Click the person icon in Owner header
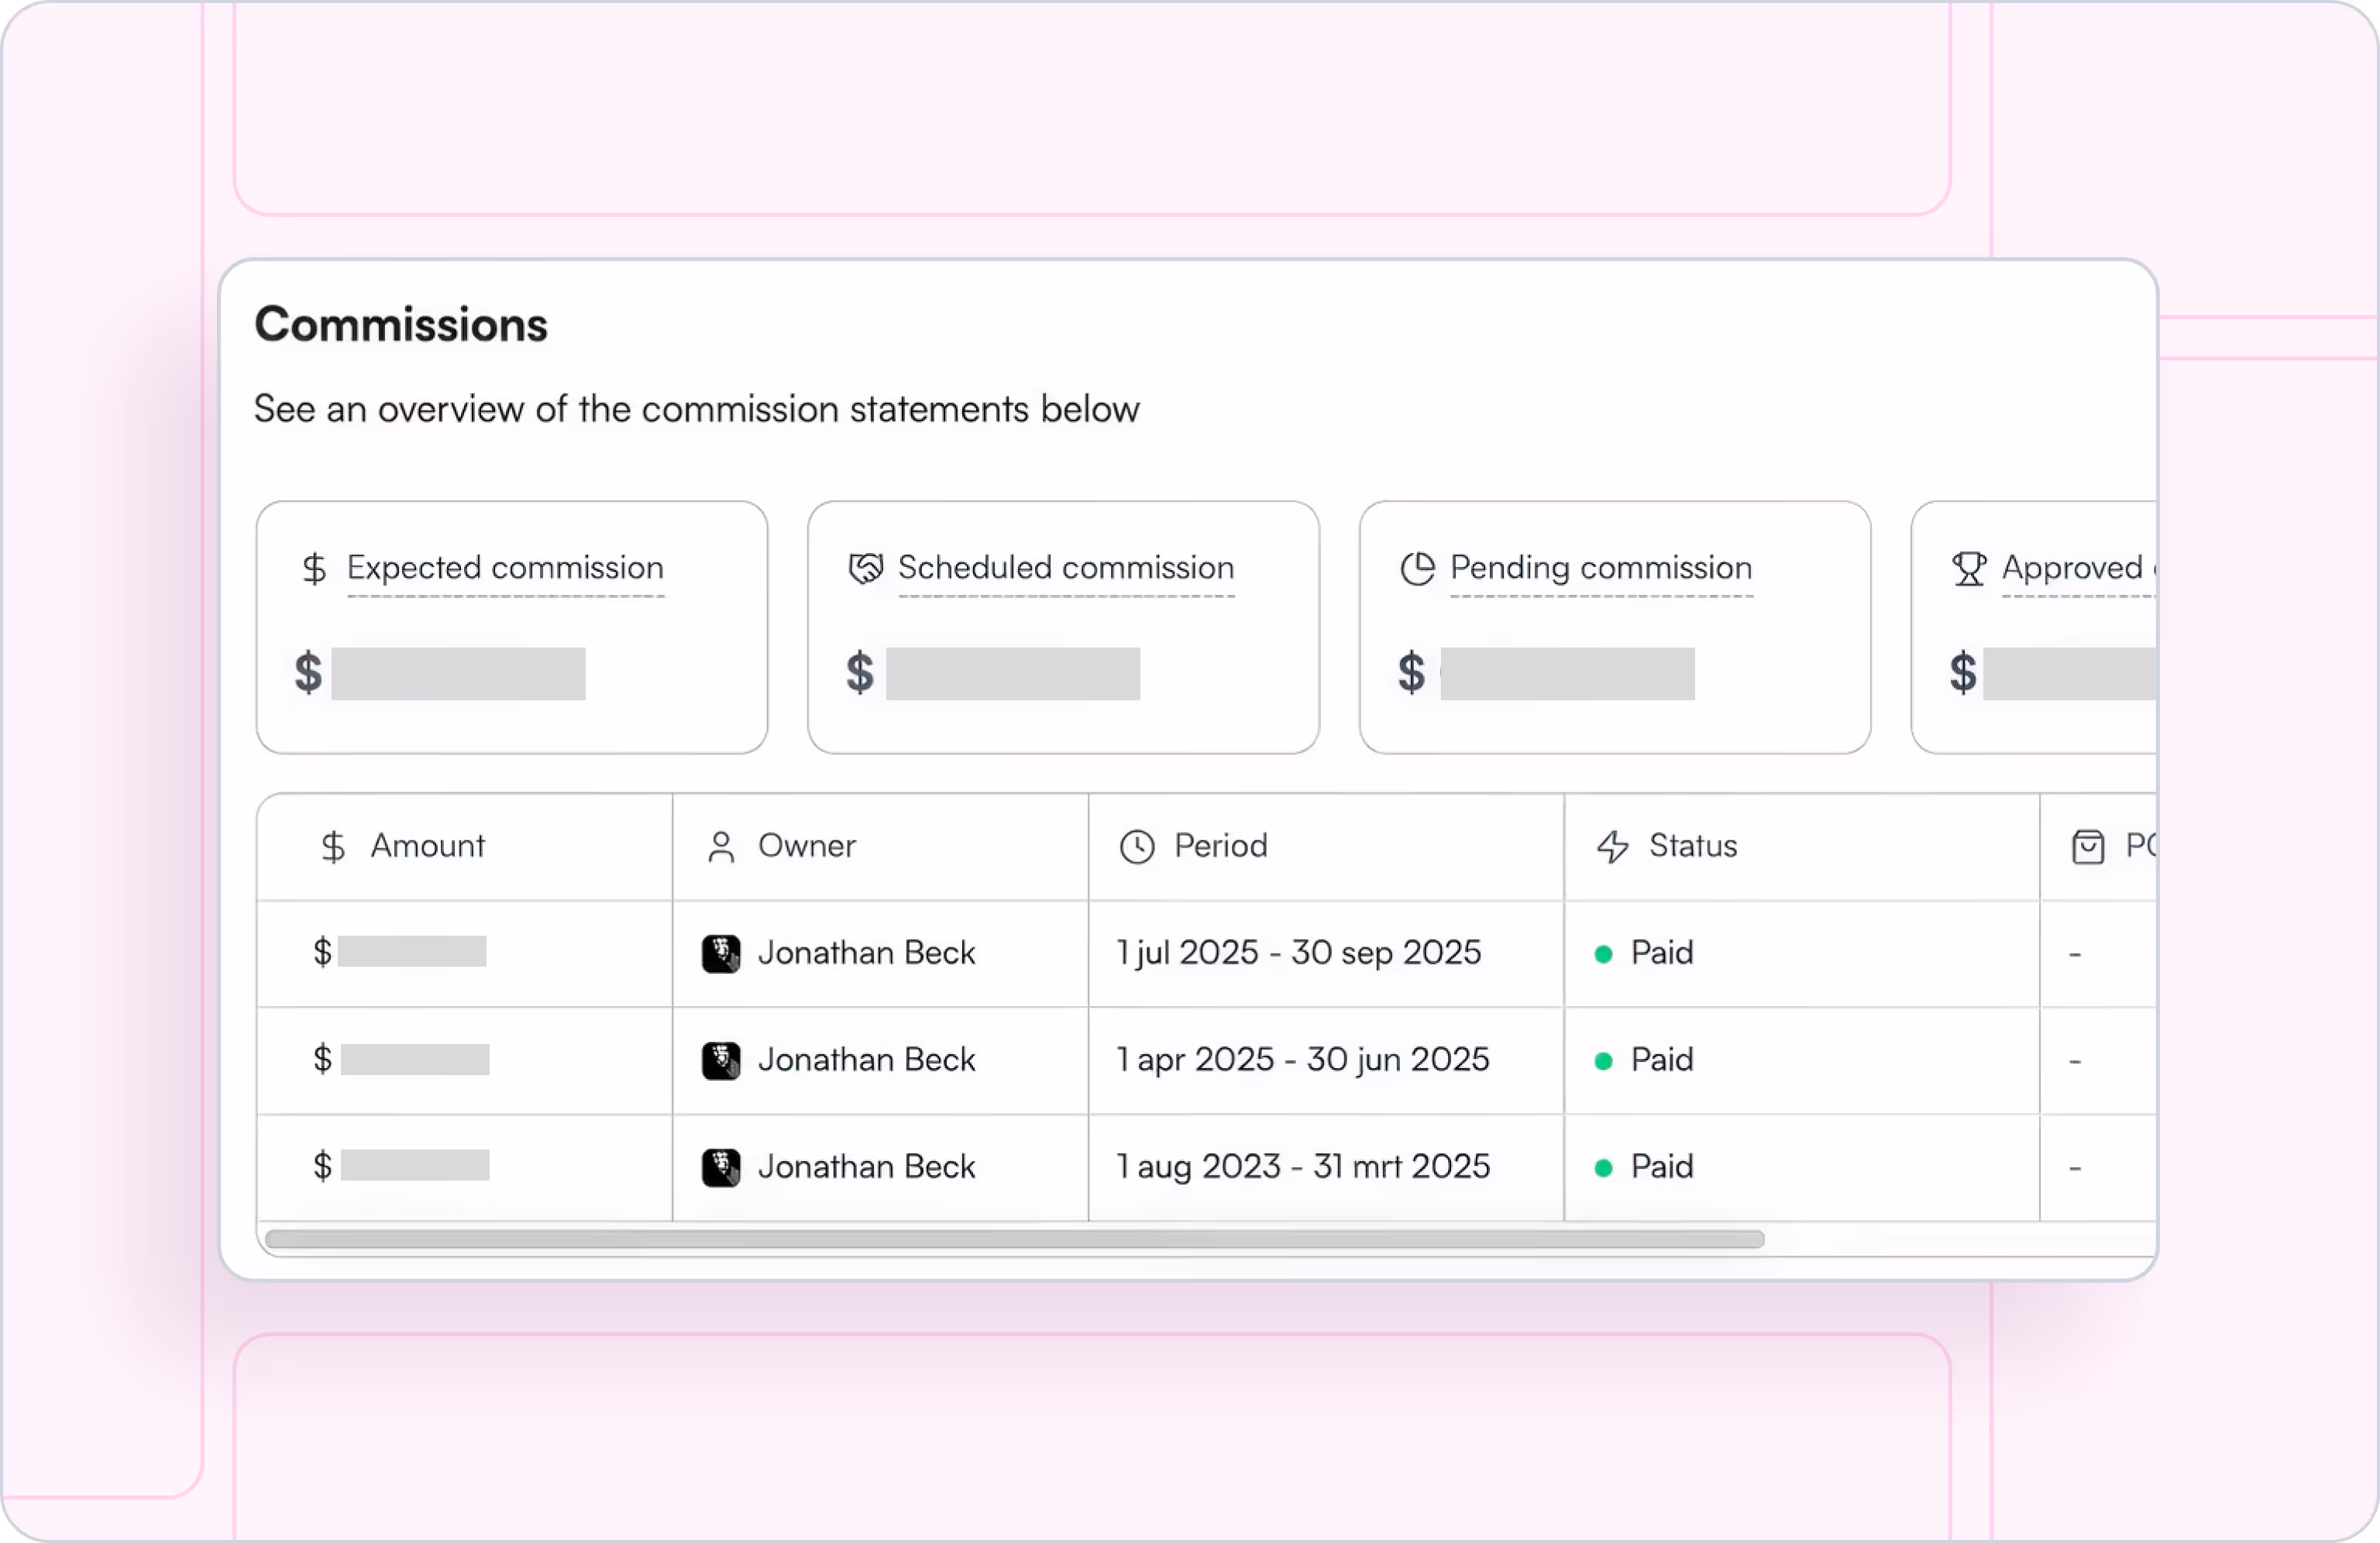The width and height of the screenshot is (2380, 1543). point(721,847)
